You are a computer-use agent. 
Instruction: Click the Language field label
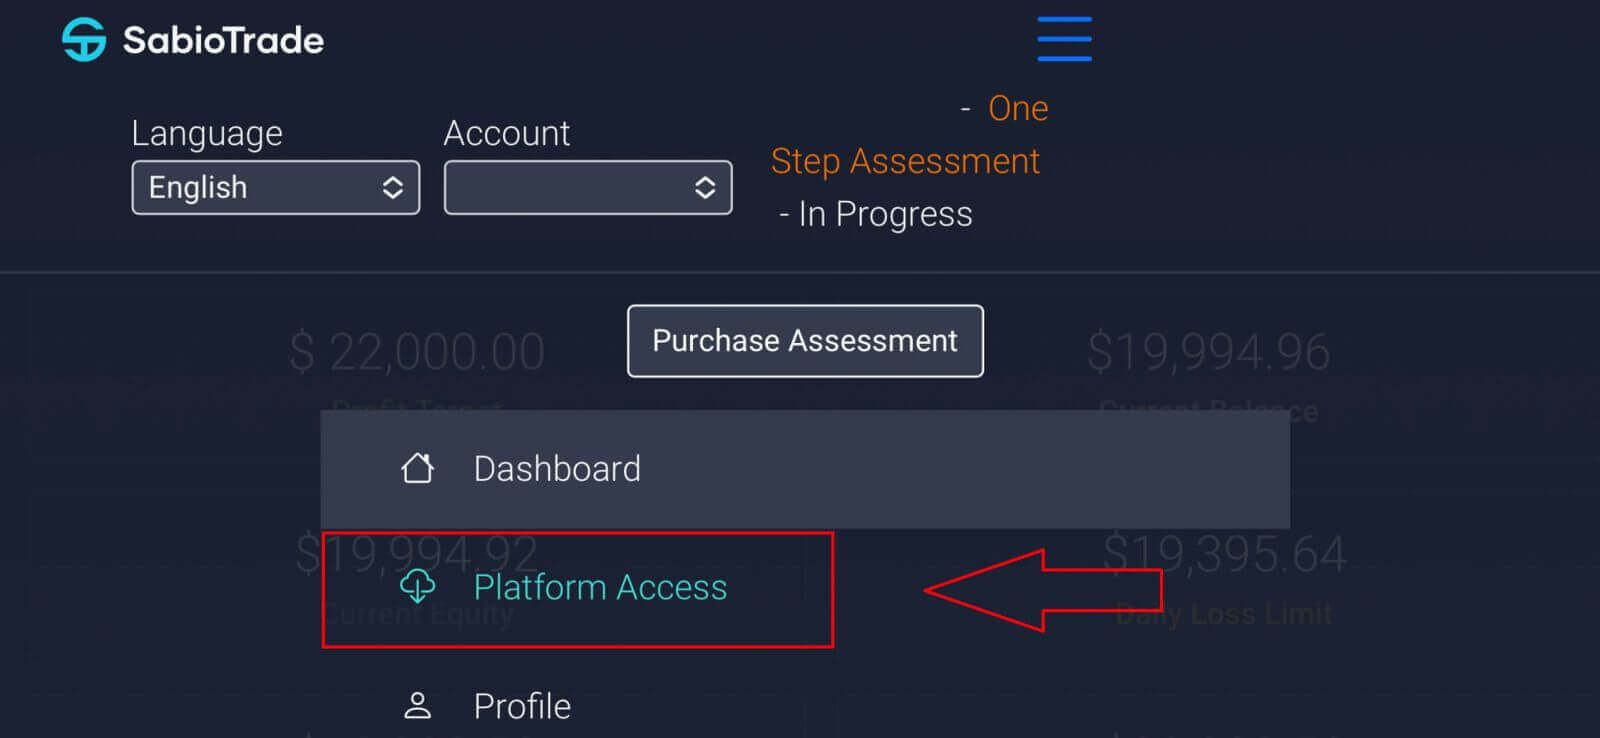click(206, 132)
